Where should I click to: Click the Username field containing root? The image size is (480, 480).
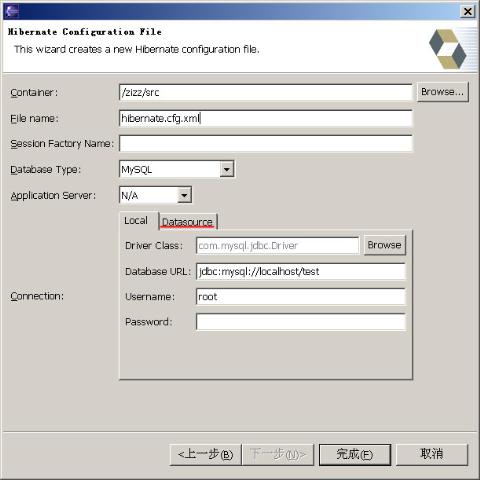click(x=301, y=297)
